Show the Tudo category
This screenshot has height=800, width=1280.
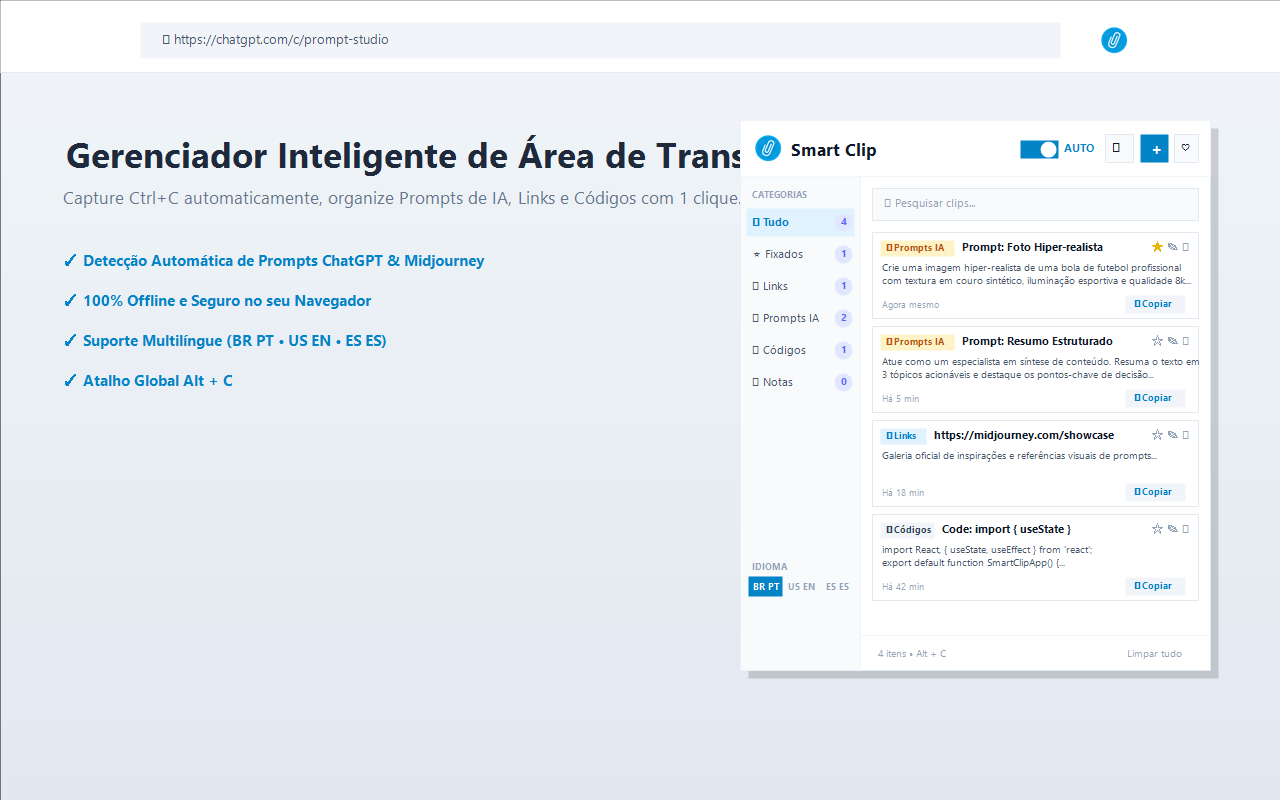click(800, 222)
